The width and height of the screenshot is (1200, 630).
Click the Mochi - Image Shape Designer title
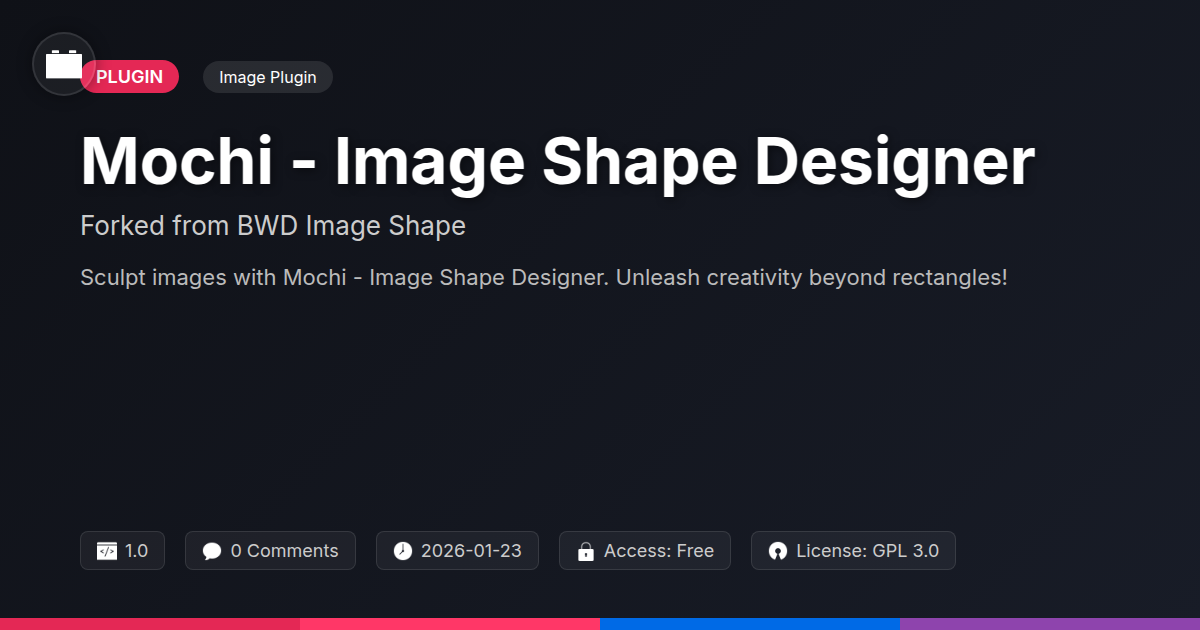[557, 161]
